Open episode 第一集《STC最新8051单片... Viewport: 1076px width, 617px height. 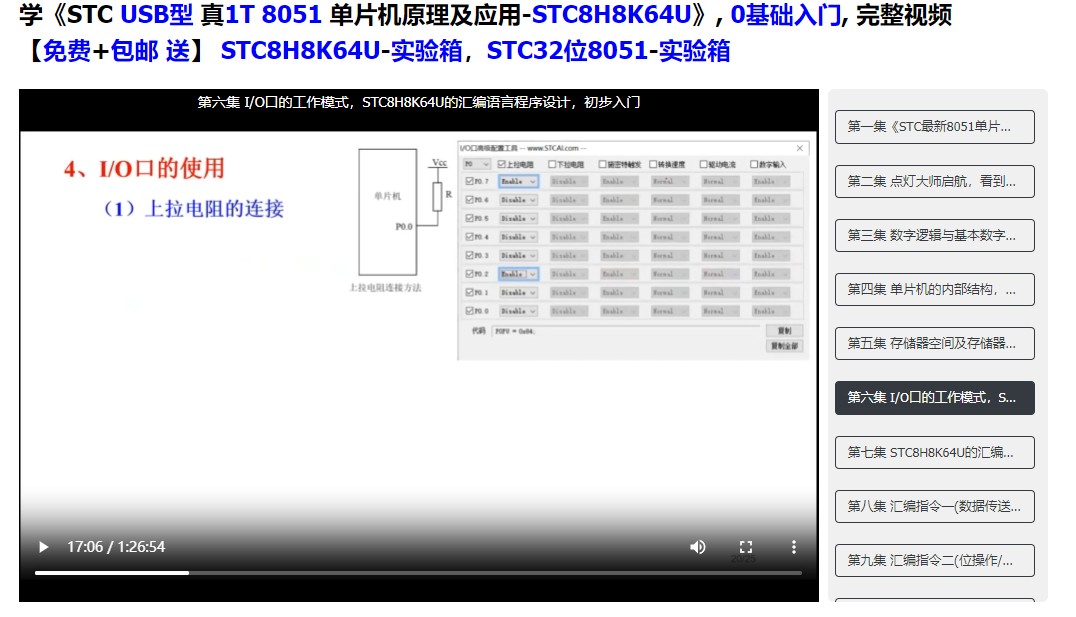tap(935, 127)
